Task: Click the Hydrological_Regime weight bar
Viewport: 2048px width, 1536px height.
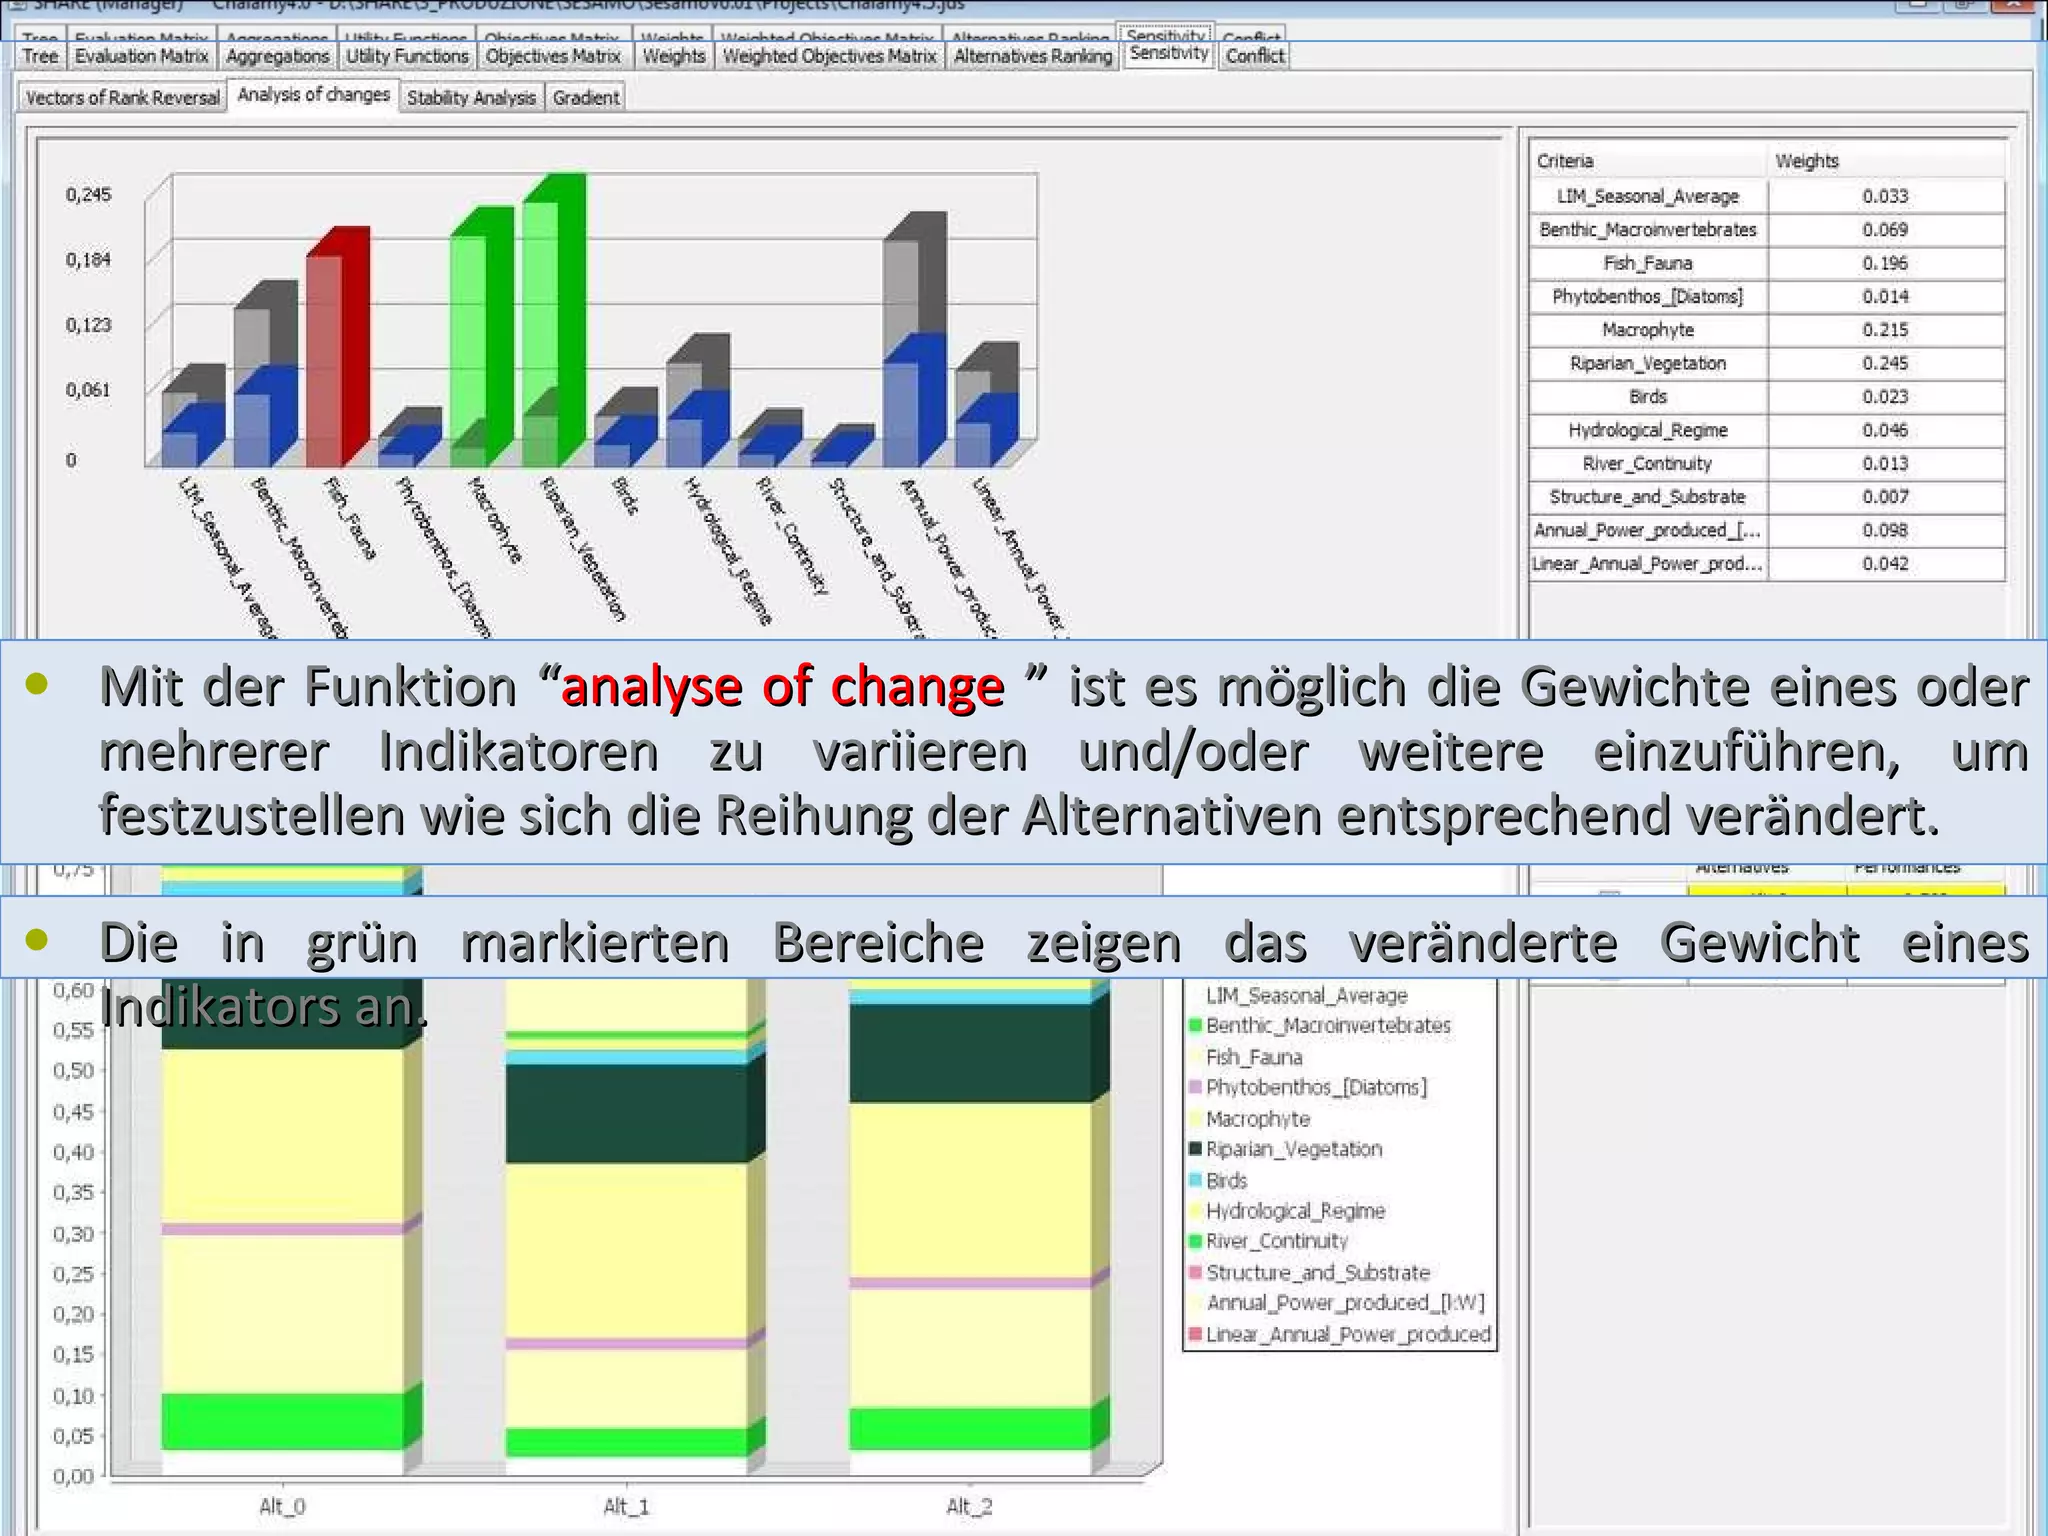Action: pyautogui.click(x=698, y=401)
